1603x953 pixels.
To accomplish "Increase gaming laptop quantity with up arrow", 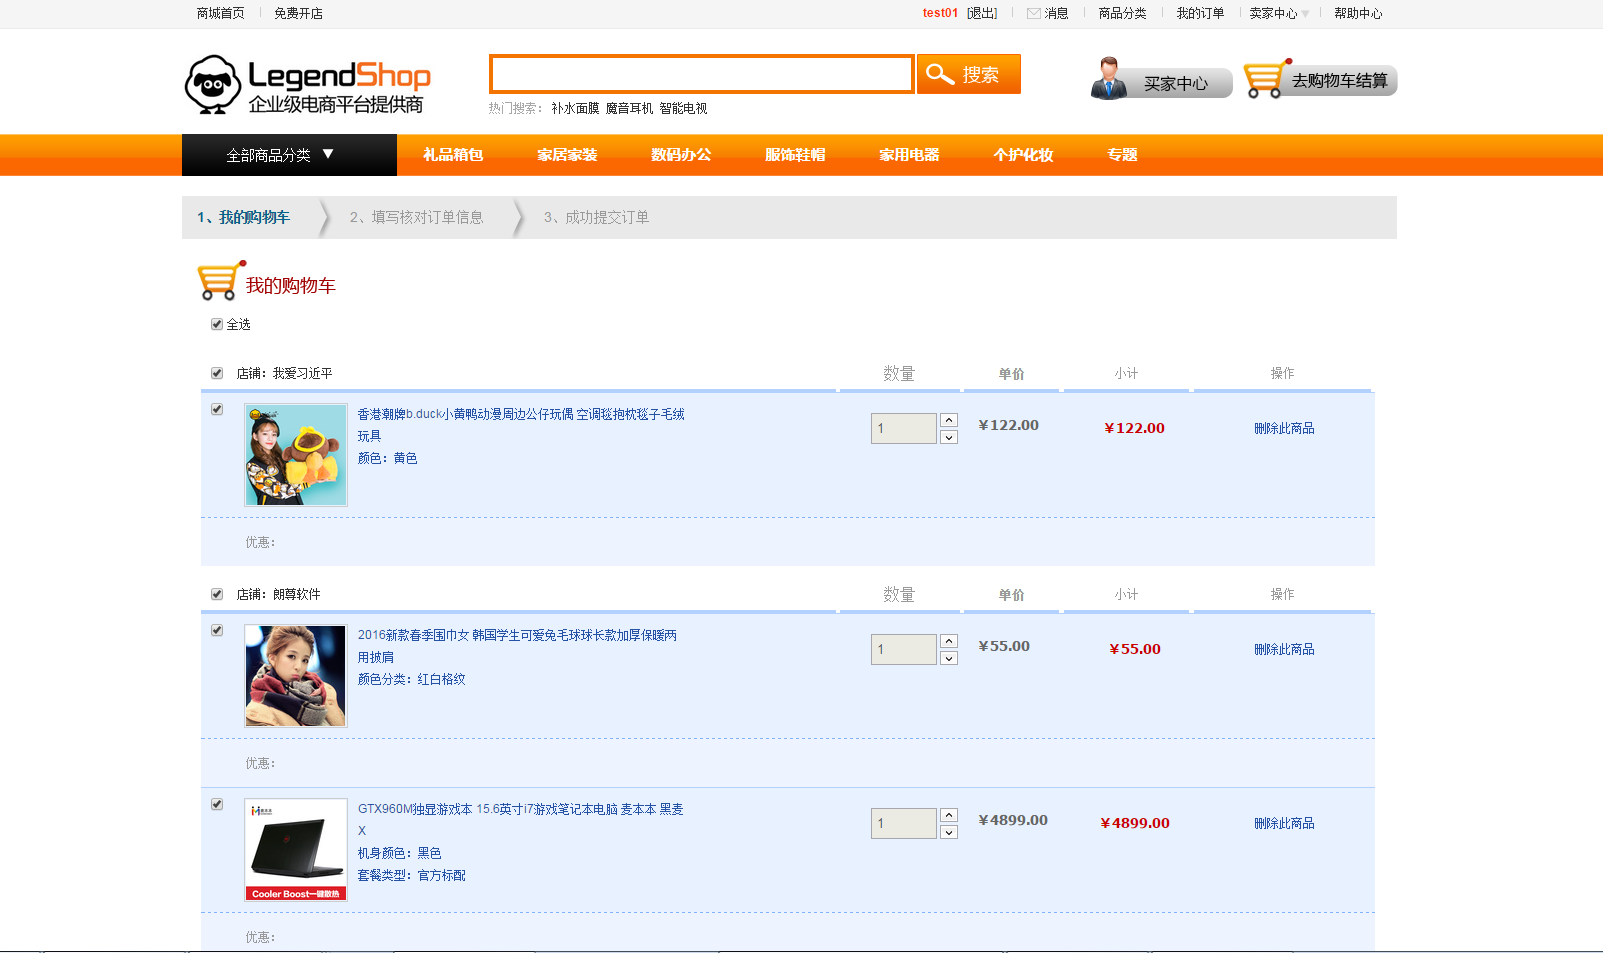I will 949,815.
